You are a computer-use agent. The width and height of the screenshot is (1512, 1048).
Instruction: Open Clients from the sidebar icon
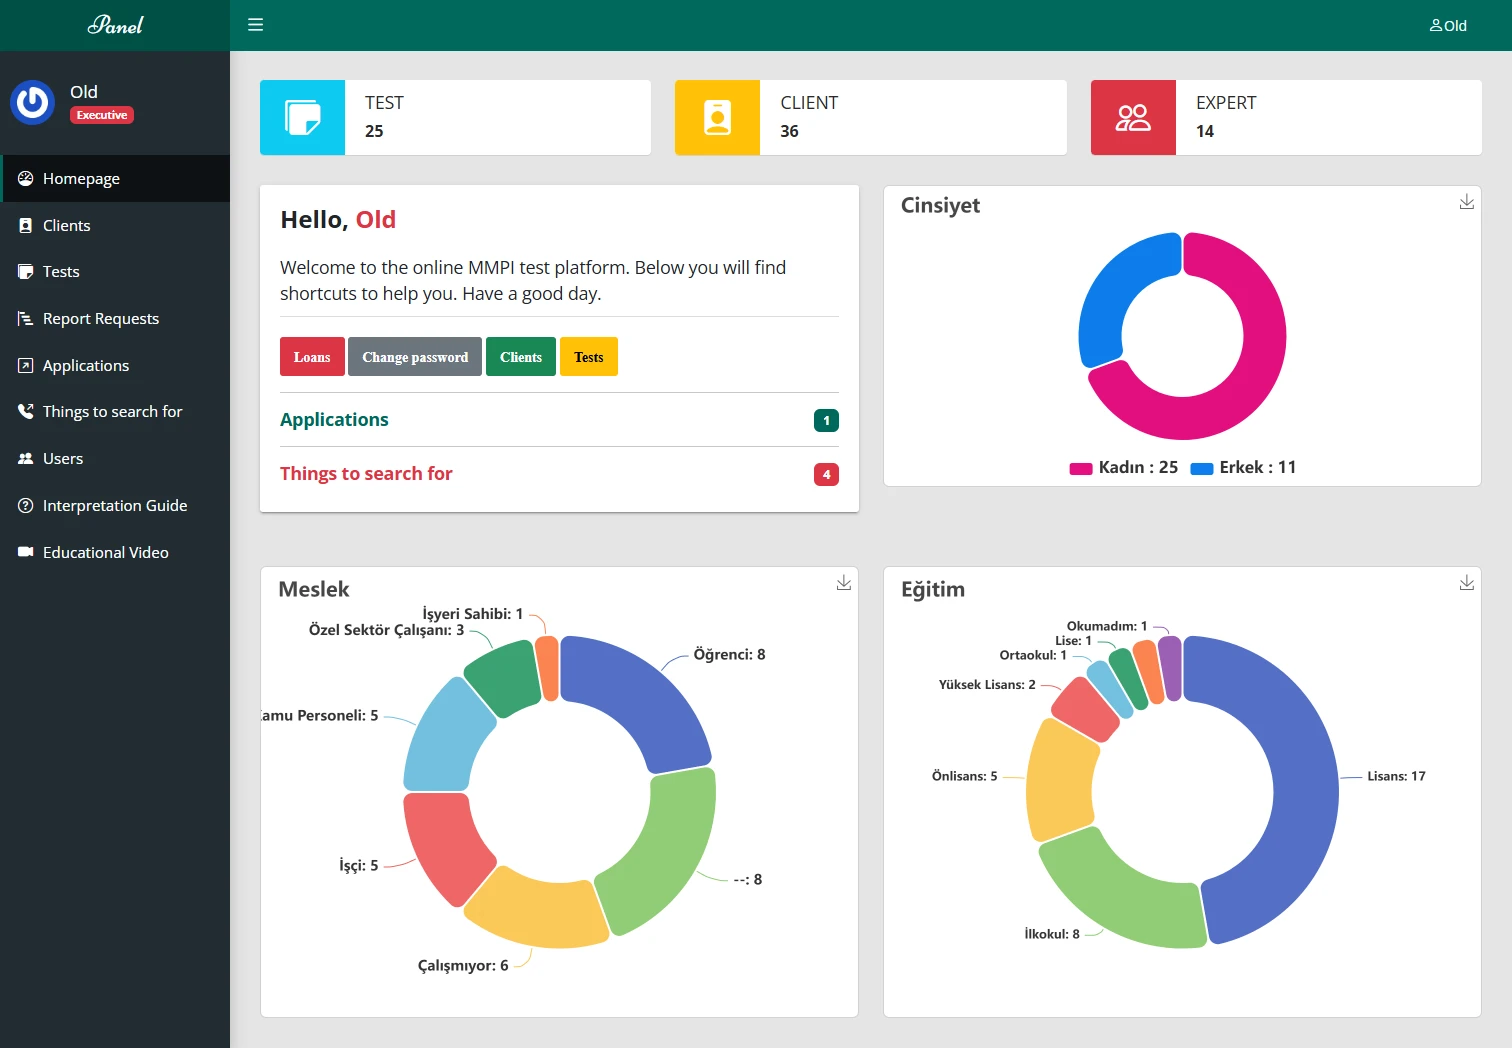tap(25, 225)
